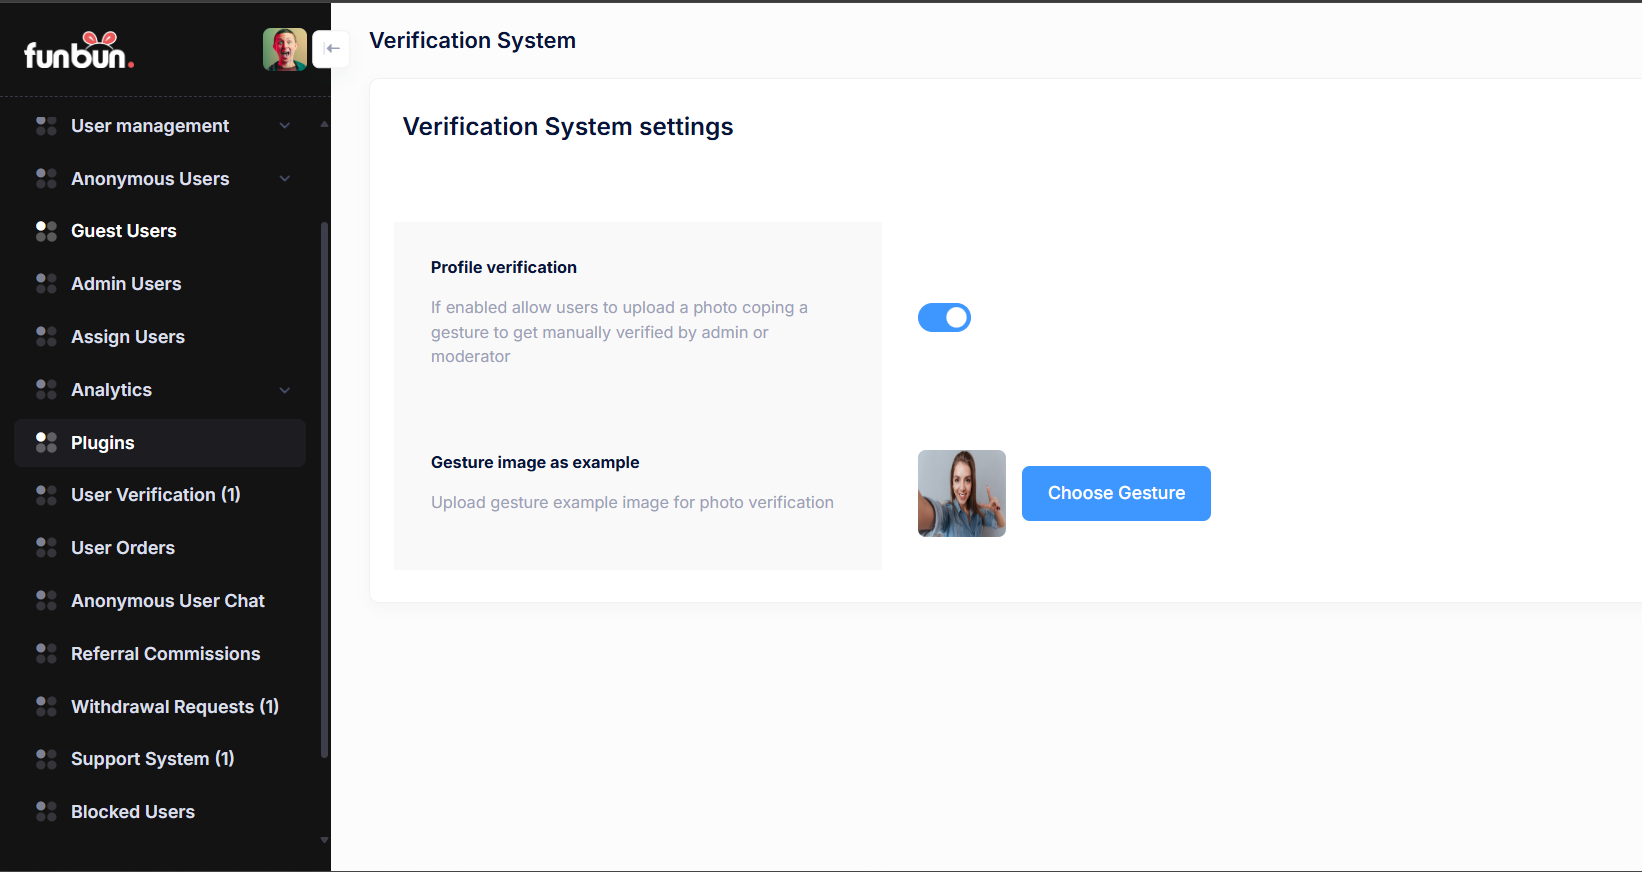Expand the Anonymous Users chevron

click(x=285, y=179)
